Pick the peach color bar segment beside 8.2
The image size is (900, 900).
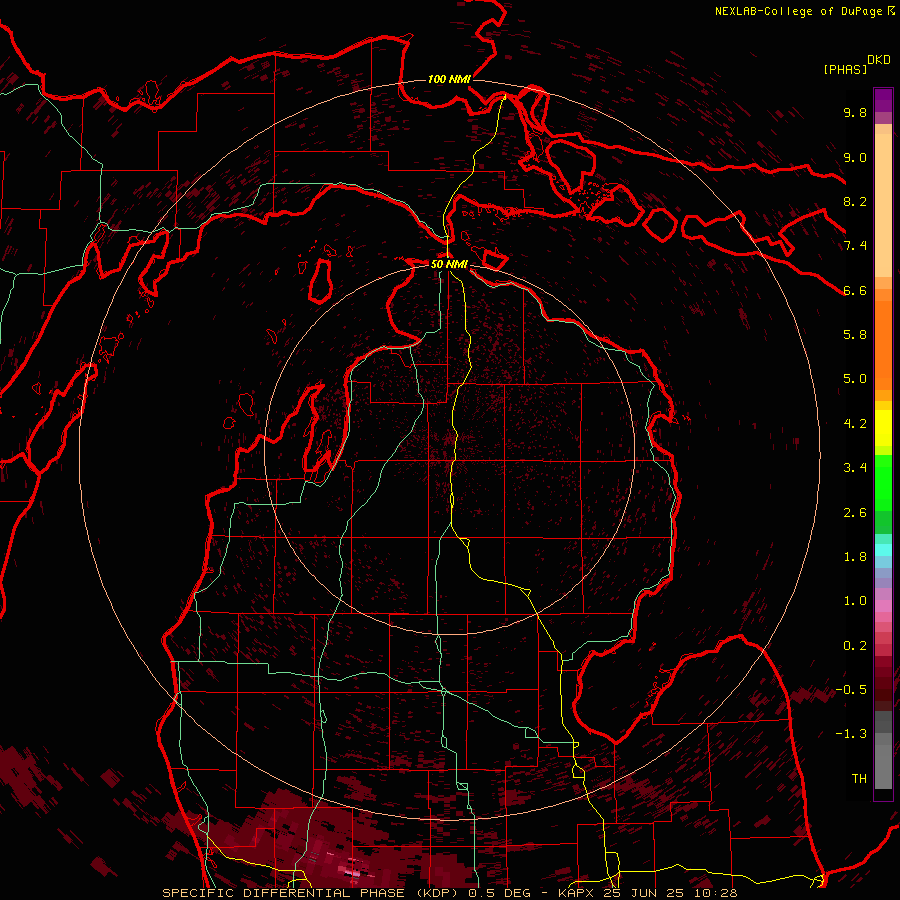click(x=883, y=205)
